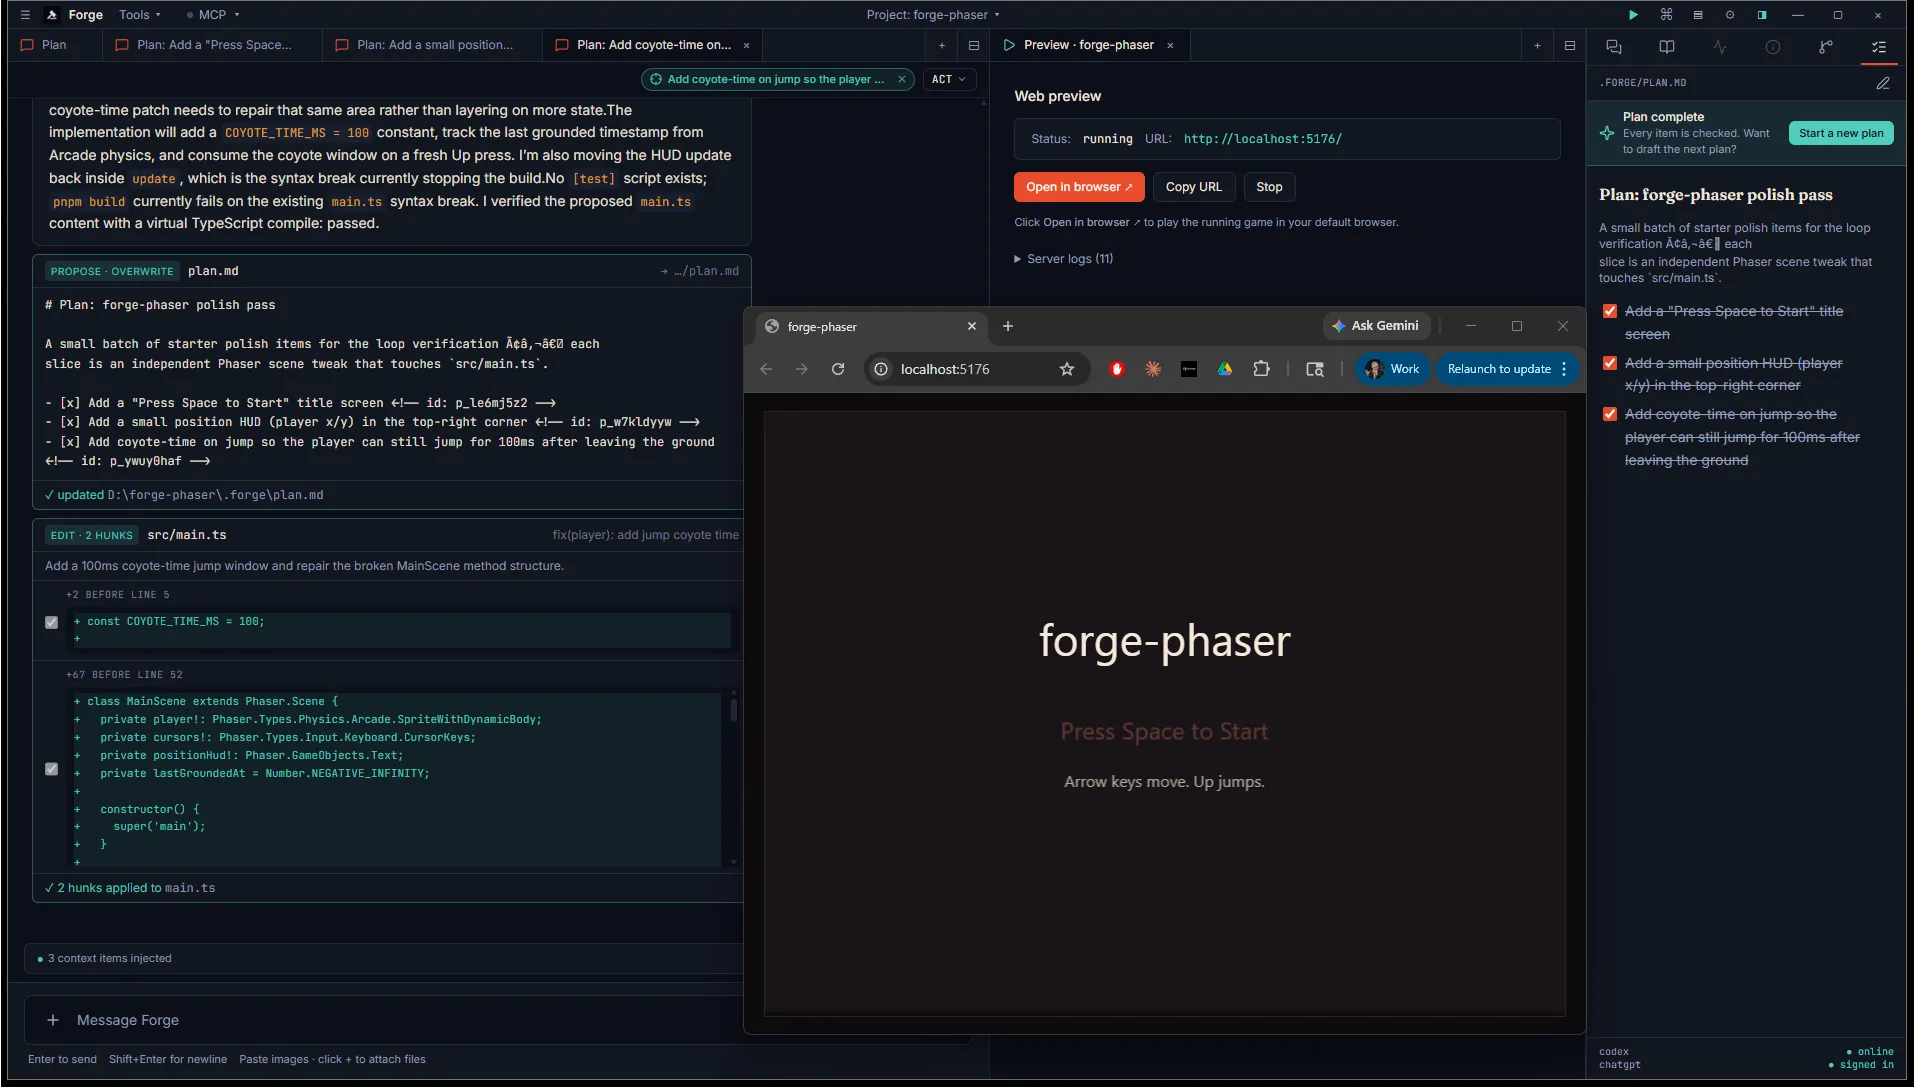The height and width of the screenshot is (1087, 1914).
Task: View site information for localhost:5176
Action: (881, 369)
